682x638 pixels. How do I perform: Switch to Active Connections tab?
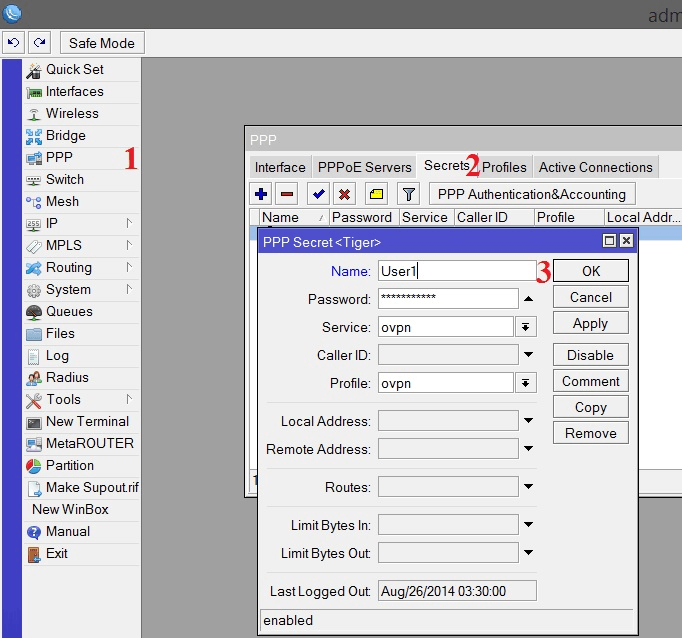[x=596, y=167]
